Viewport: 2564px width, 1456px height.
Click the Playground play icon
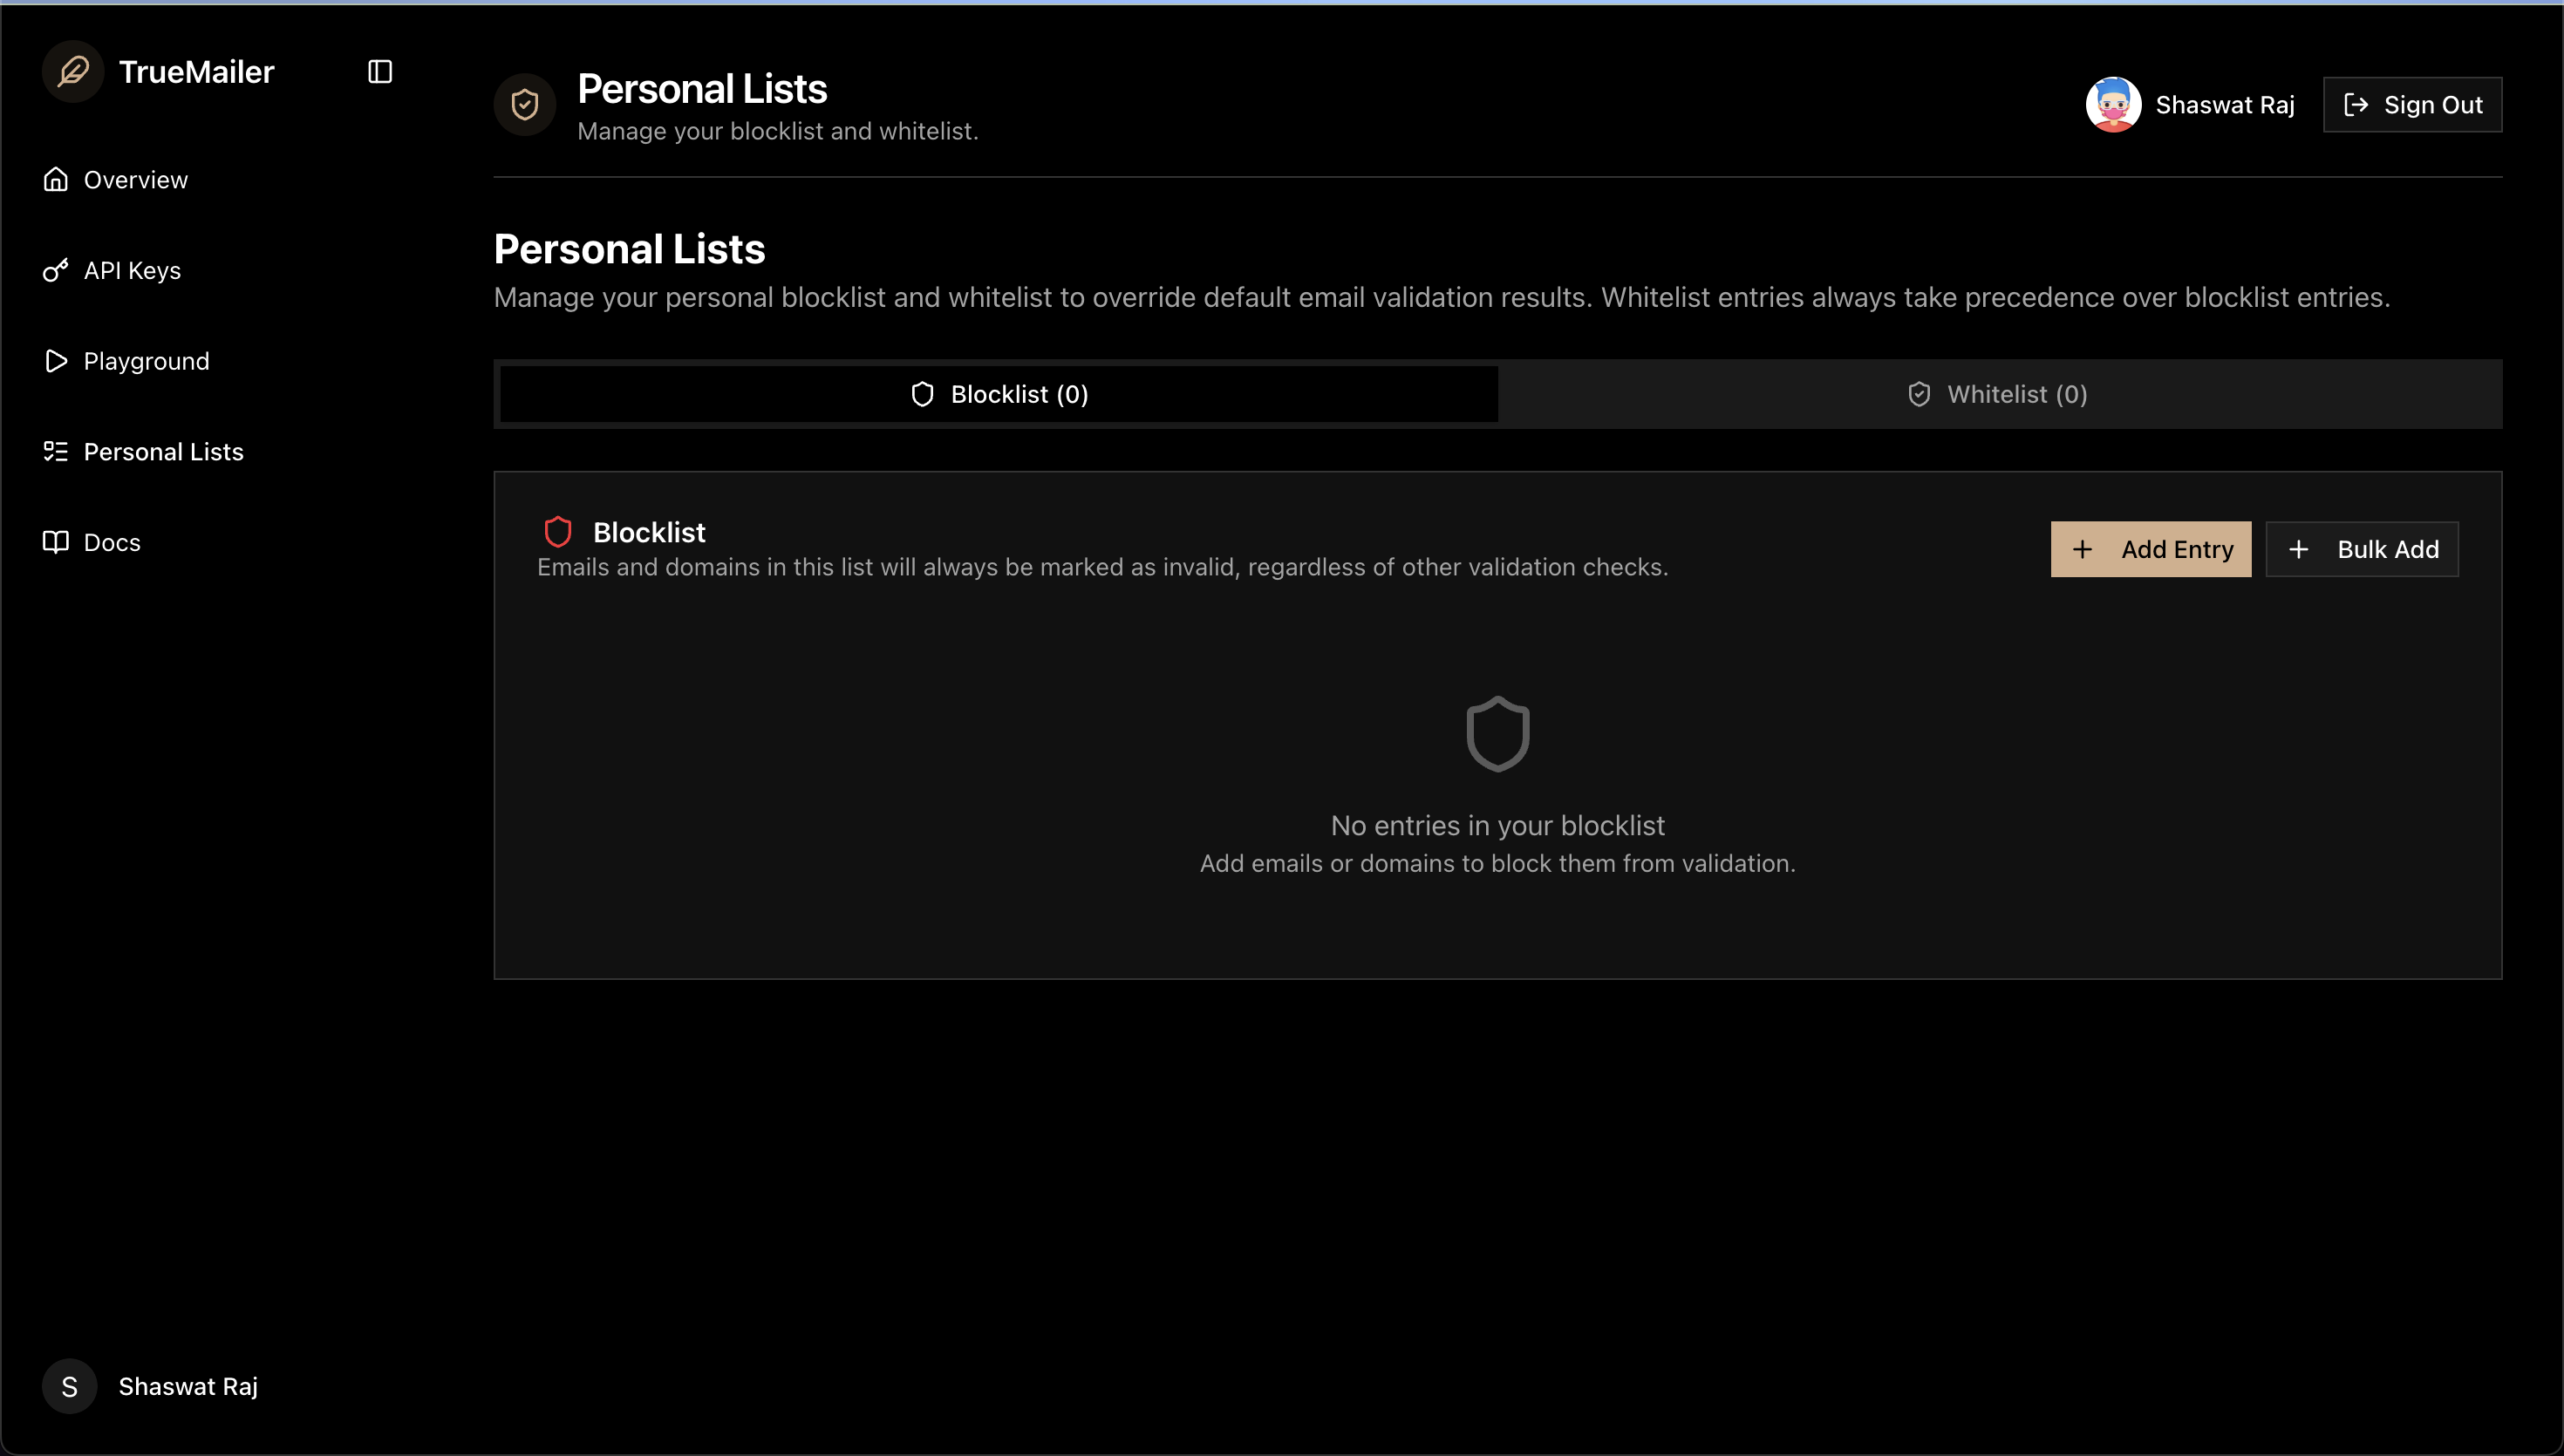click(56, 361)
